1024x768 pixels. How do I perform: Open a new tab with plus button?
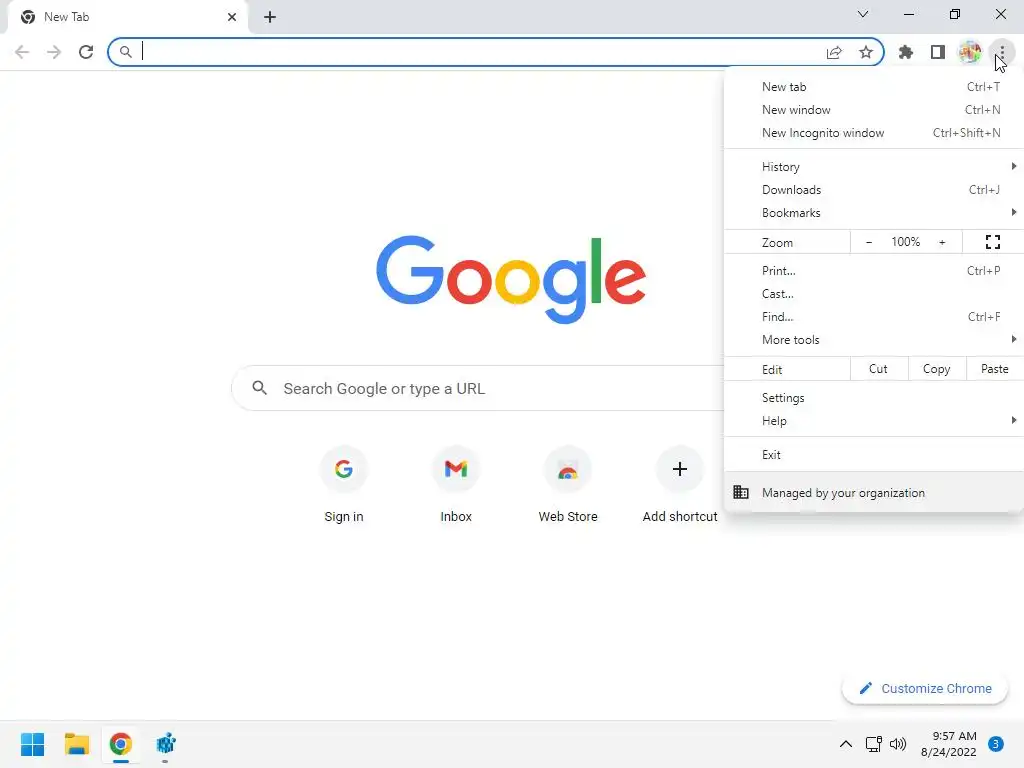[270, 17]
